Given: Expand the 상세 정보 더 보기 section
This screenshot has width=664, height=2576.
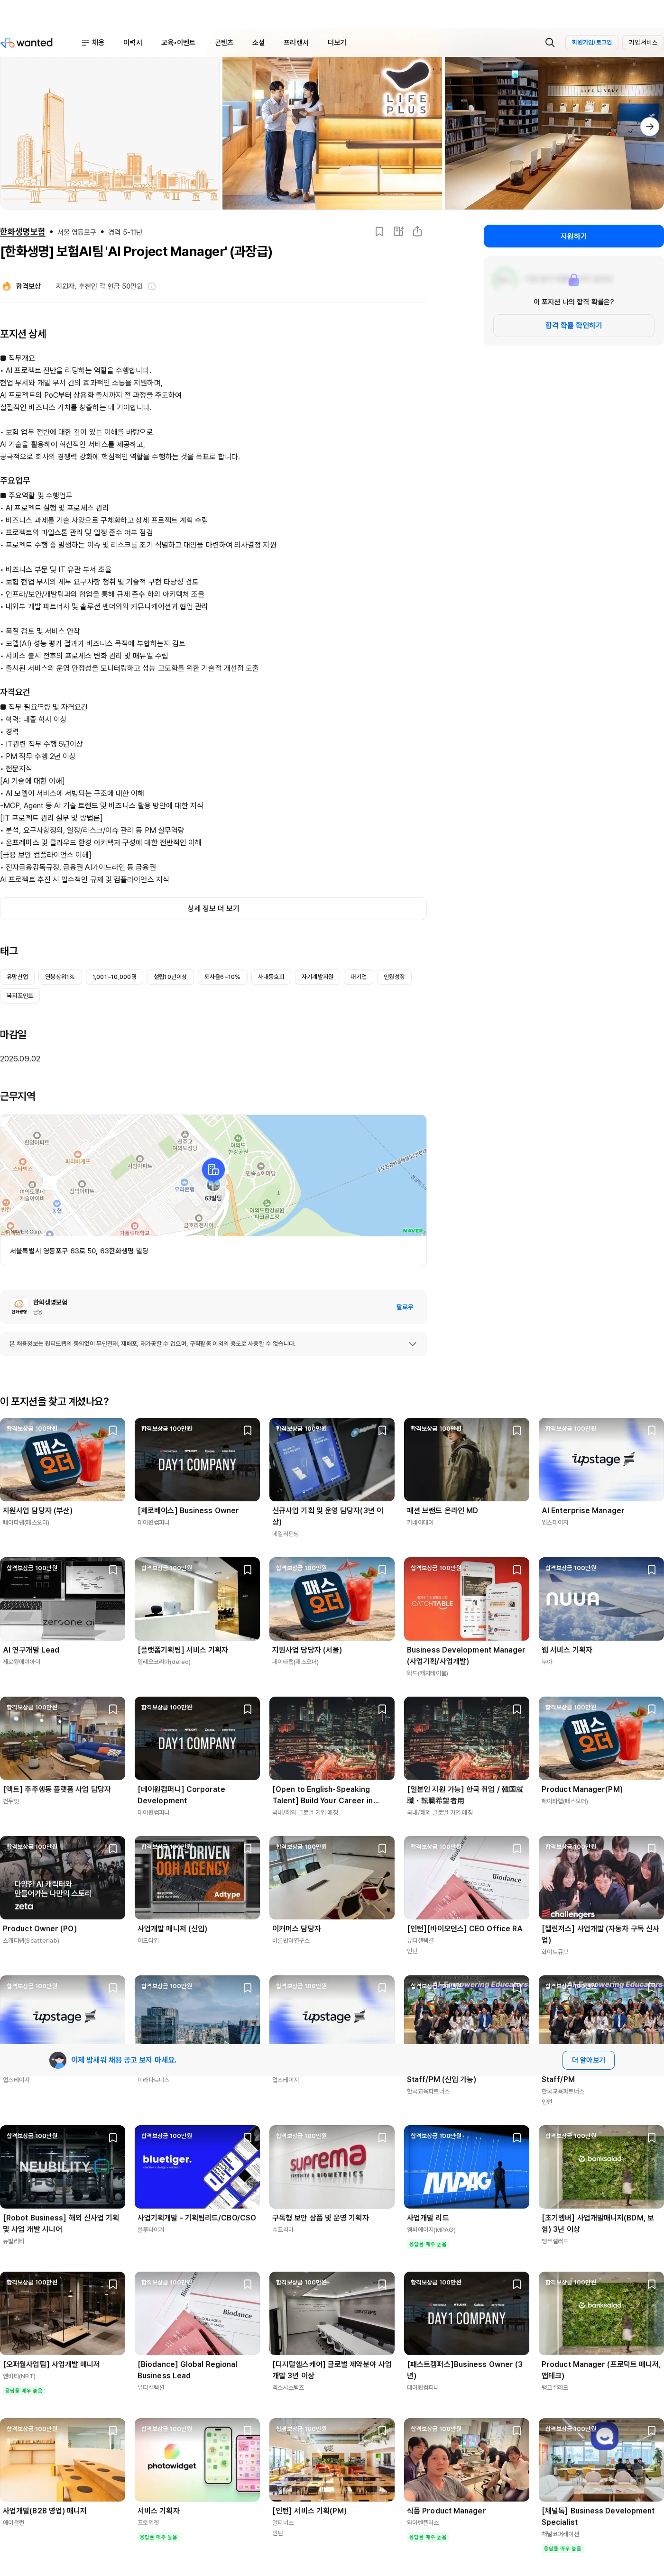Looking at the screenshot, I should 213,909.
